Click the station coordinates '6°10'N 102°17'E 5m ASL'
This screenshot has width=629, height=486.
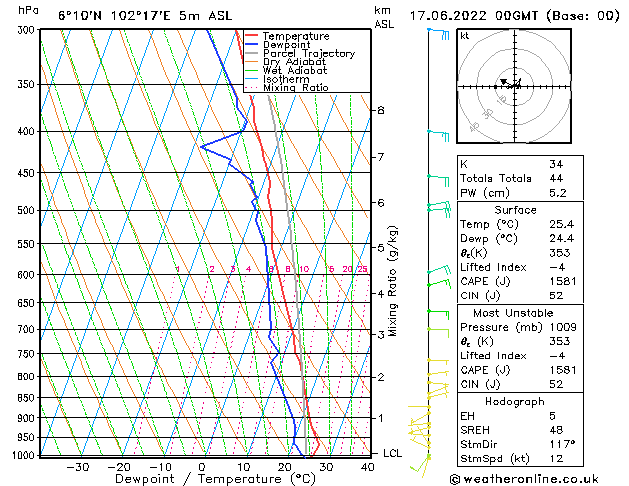coord(145,16)
